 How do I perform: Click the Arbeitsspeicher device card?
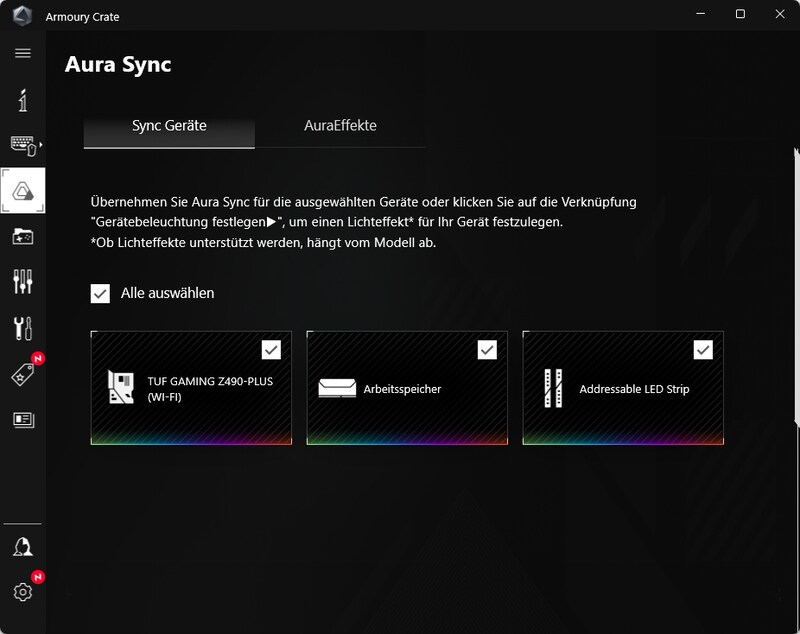click(x=406, y=395)
